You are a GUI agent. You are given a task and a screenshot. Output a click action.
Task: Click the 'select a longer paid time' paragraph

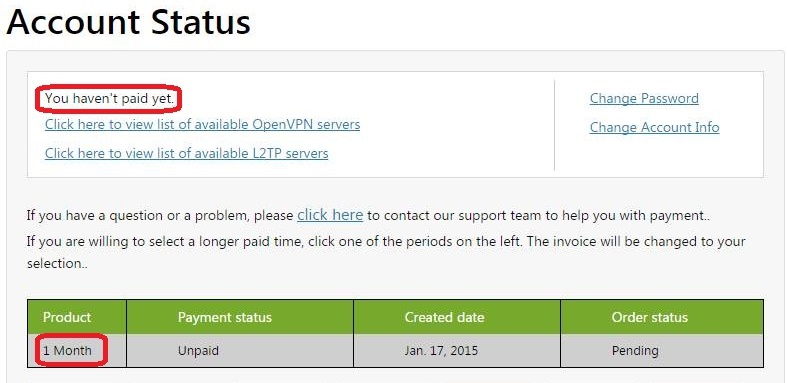click(x=386, y=252)
